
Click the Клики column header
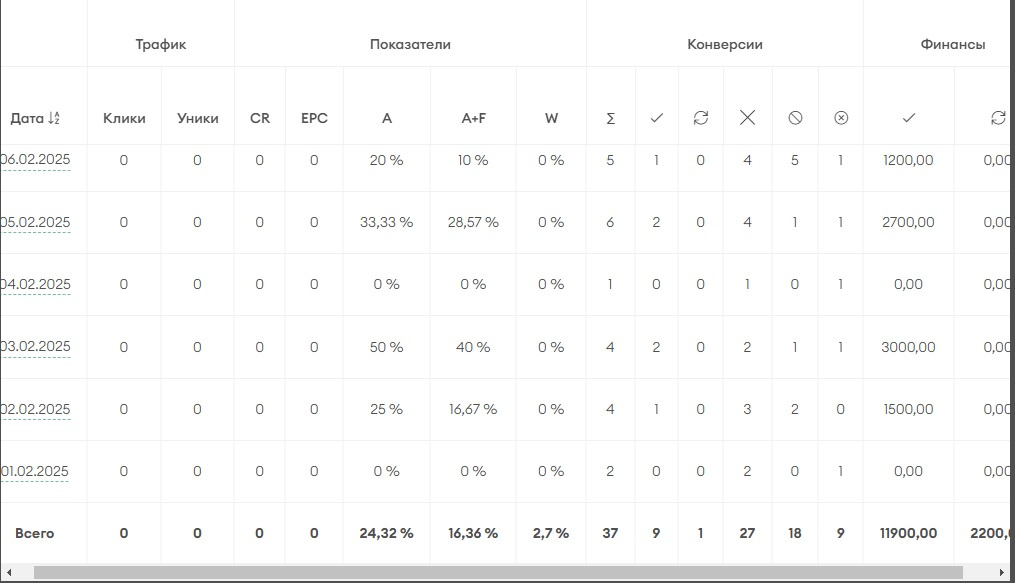[124, 118]
